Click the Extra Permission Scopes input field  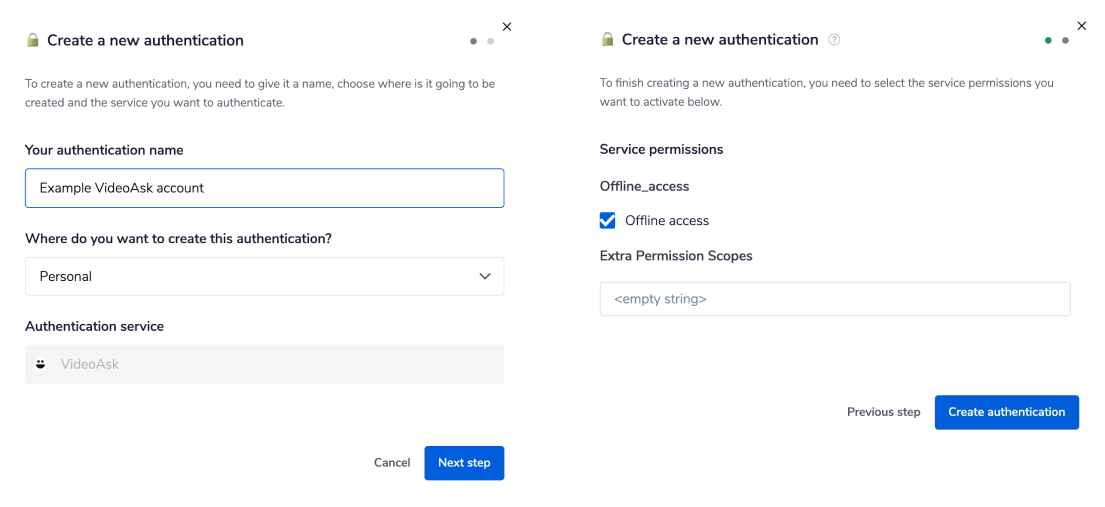point(834,299)
